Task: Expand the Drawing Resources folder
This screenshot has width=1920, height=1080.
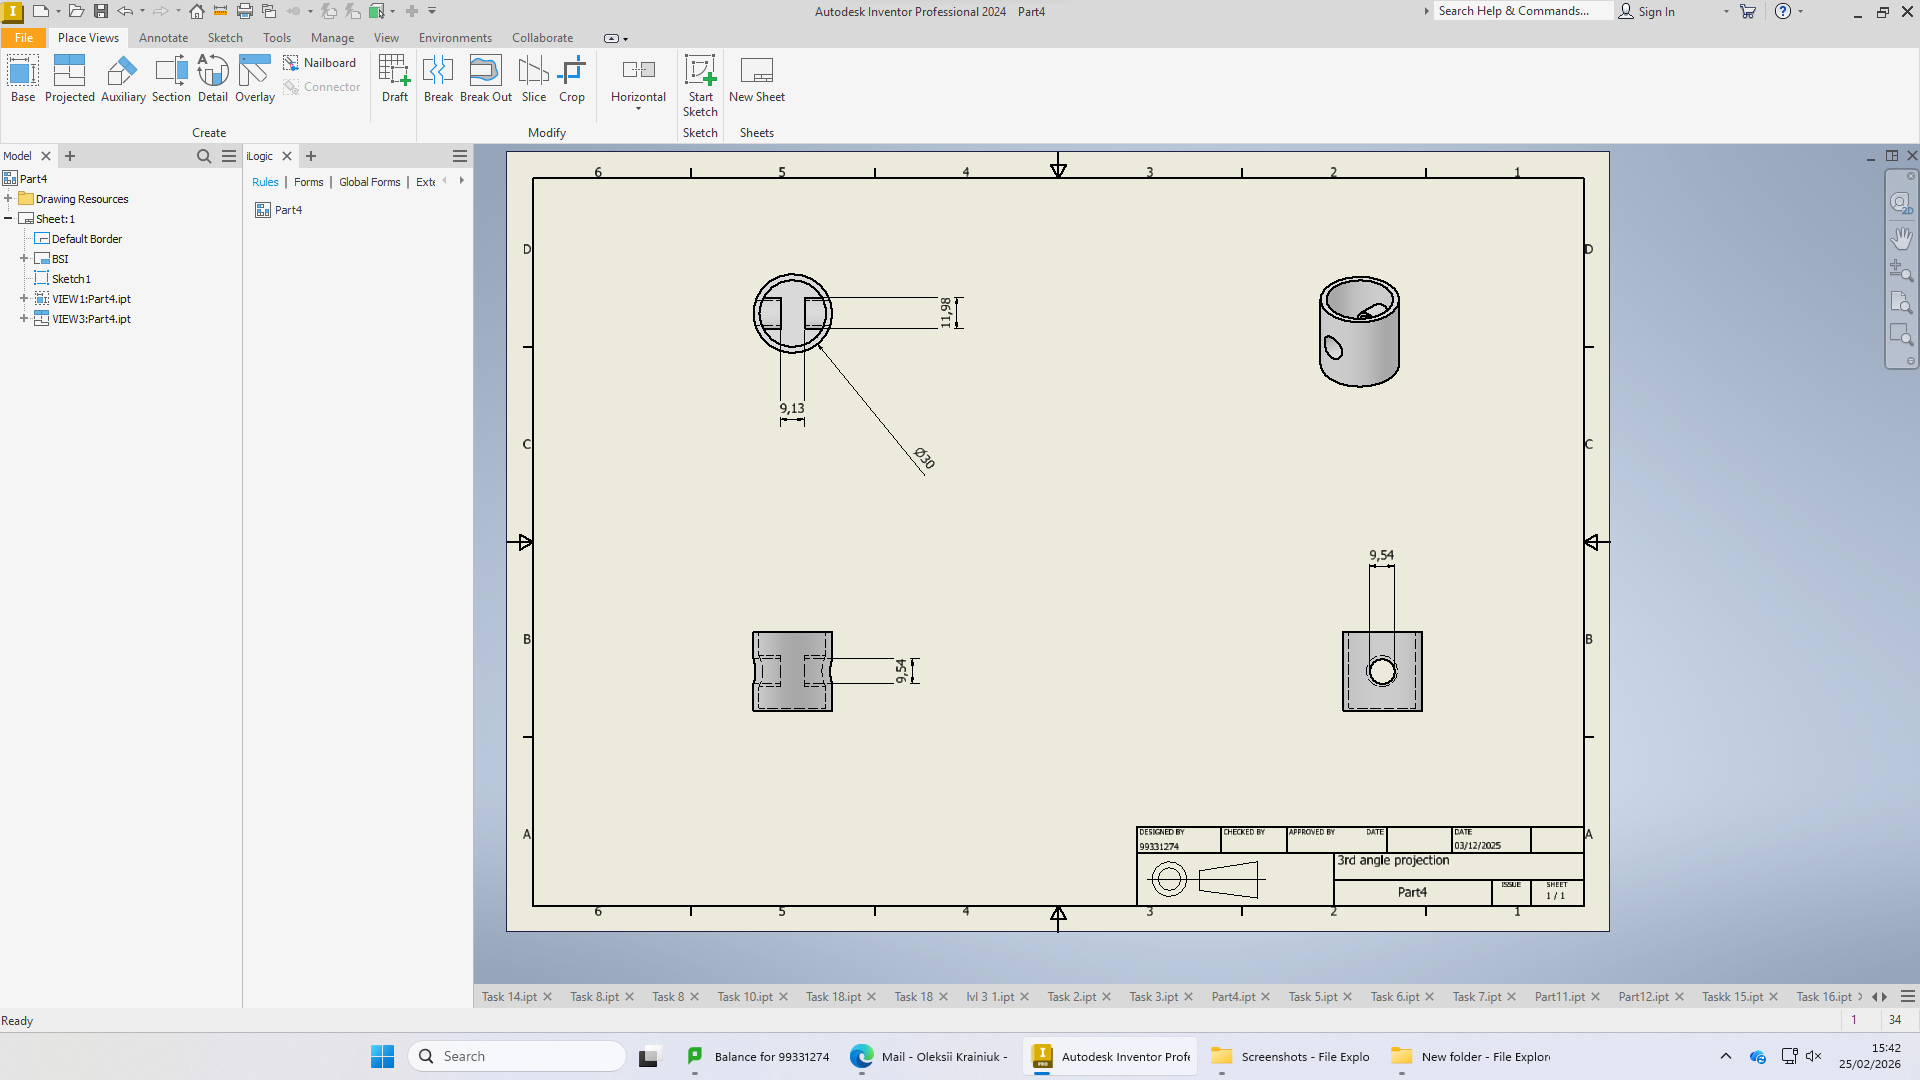Action: [x=8, y=198]
